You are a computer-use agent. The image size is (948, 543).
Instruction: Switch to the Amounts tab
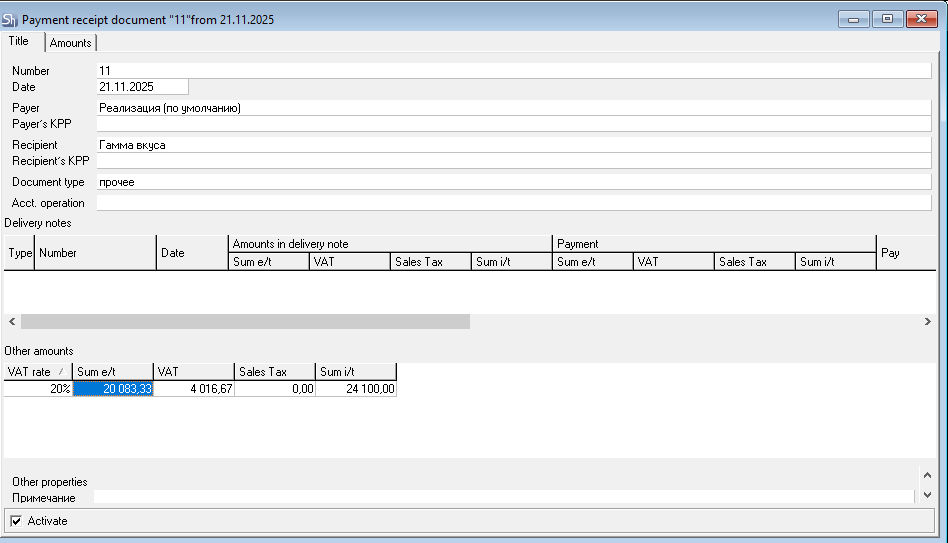tap(71, 43)
